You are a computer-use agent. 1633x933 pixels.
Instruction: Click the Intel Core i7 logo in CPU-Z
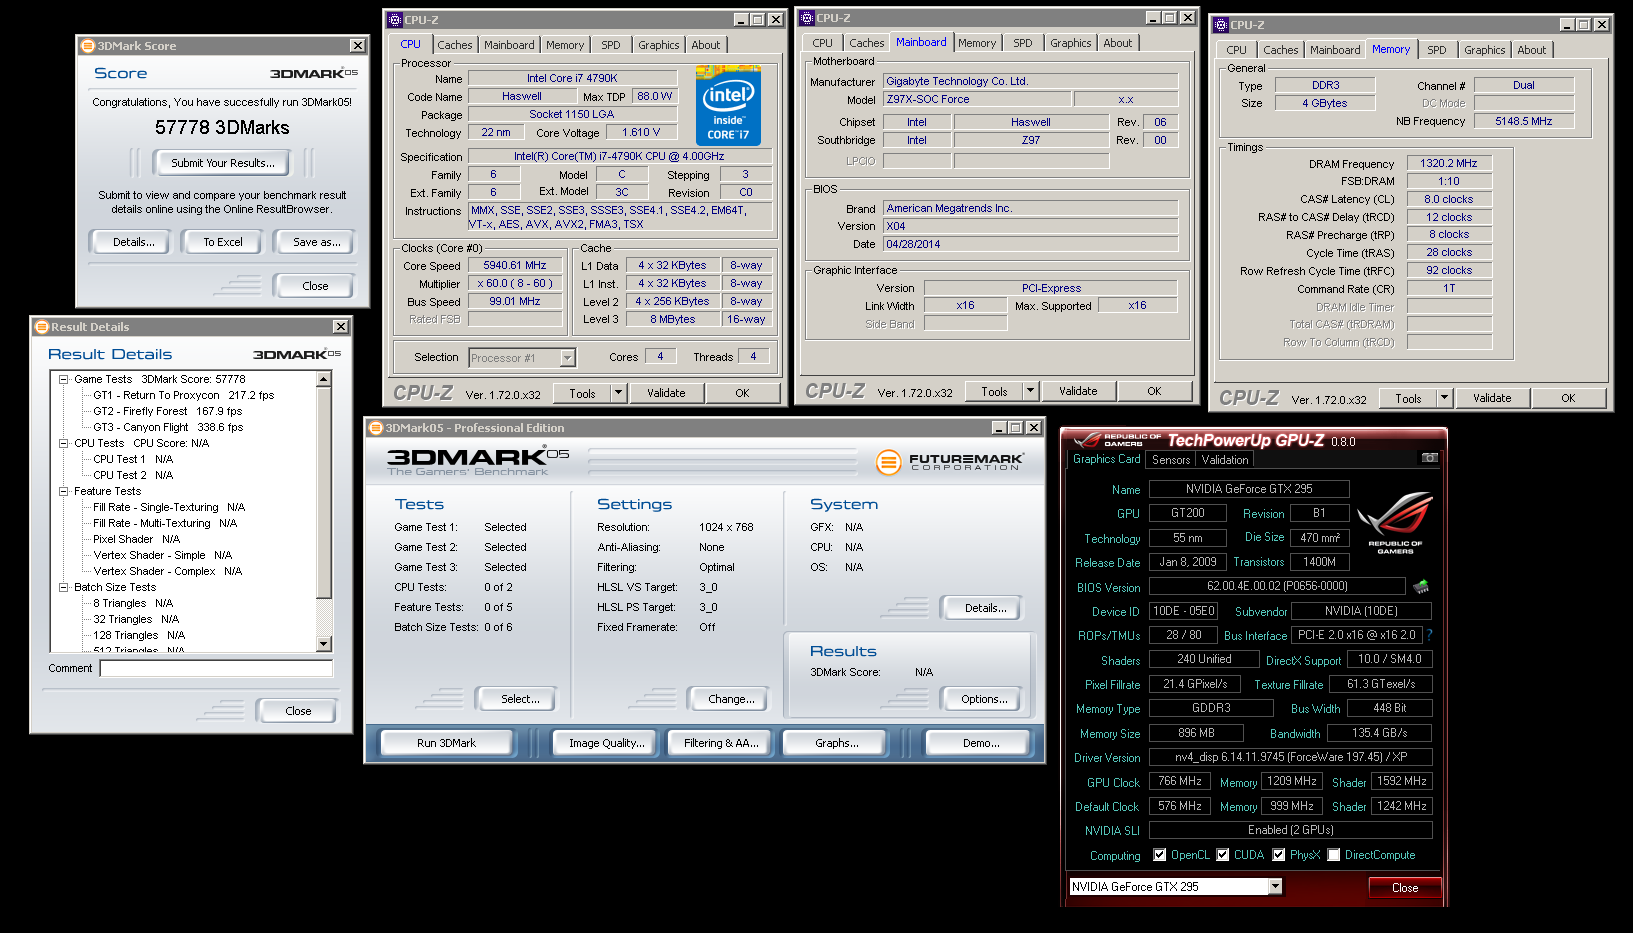click(x=728, y=106)
